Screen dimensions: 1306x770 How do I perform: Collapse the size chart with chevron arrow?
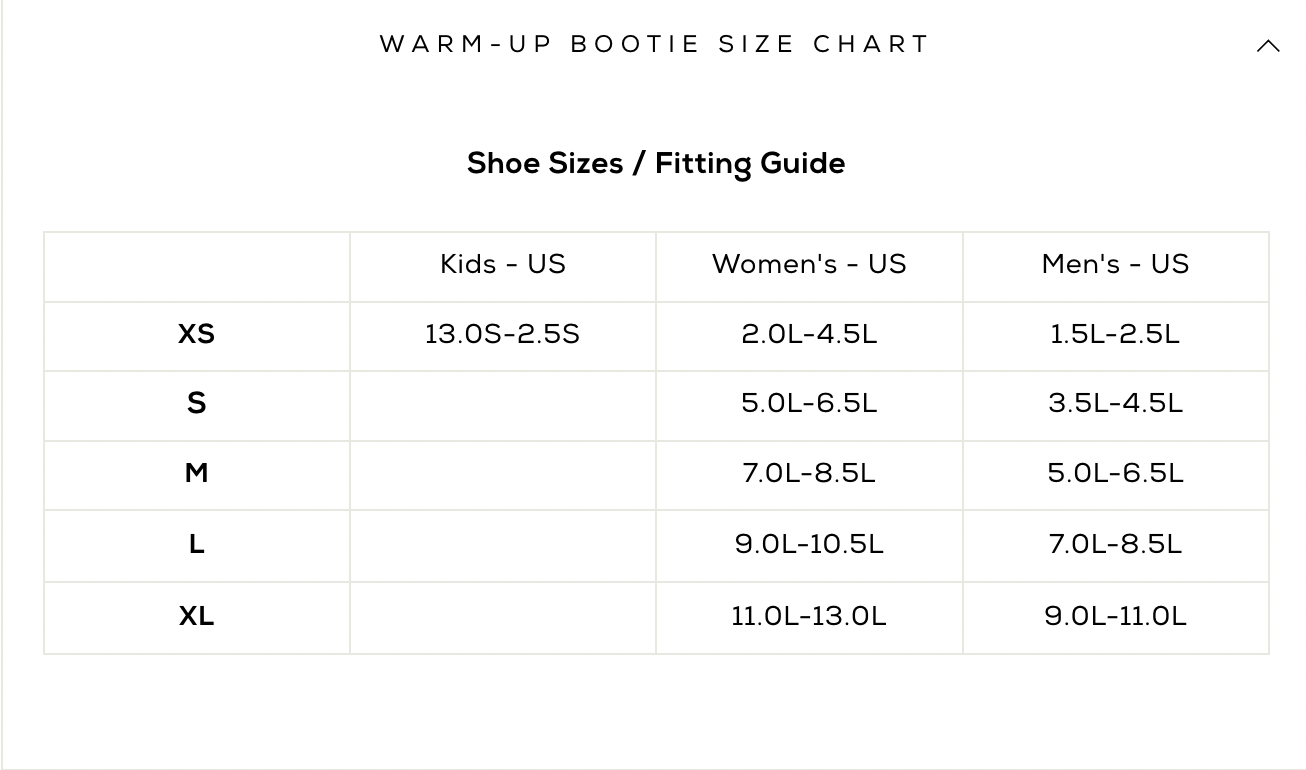click(x=1267, y=46)
